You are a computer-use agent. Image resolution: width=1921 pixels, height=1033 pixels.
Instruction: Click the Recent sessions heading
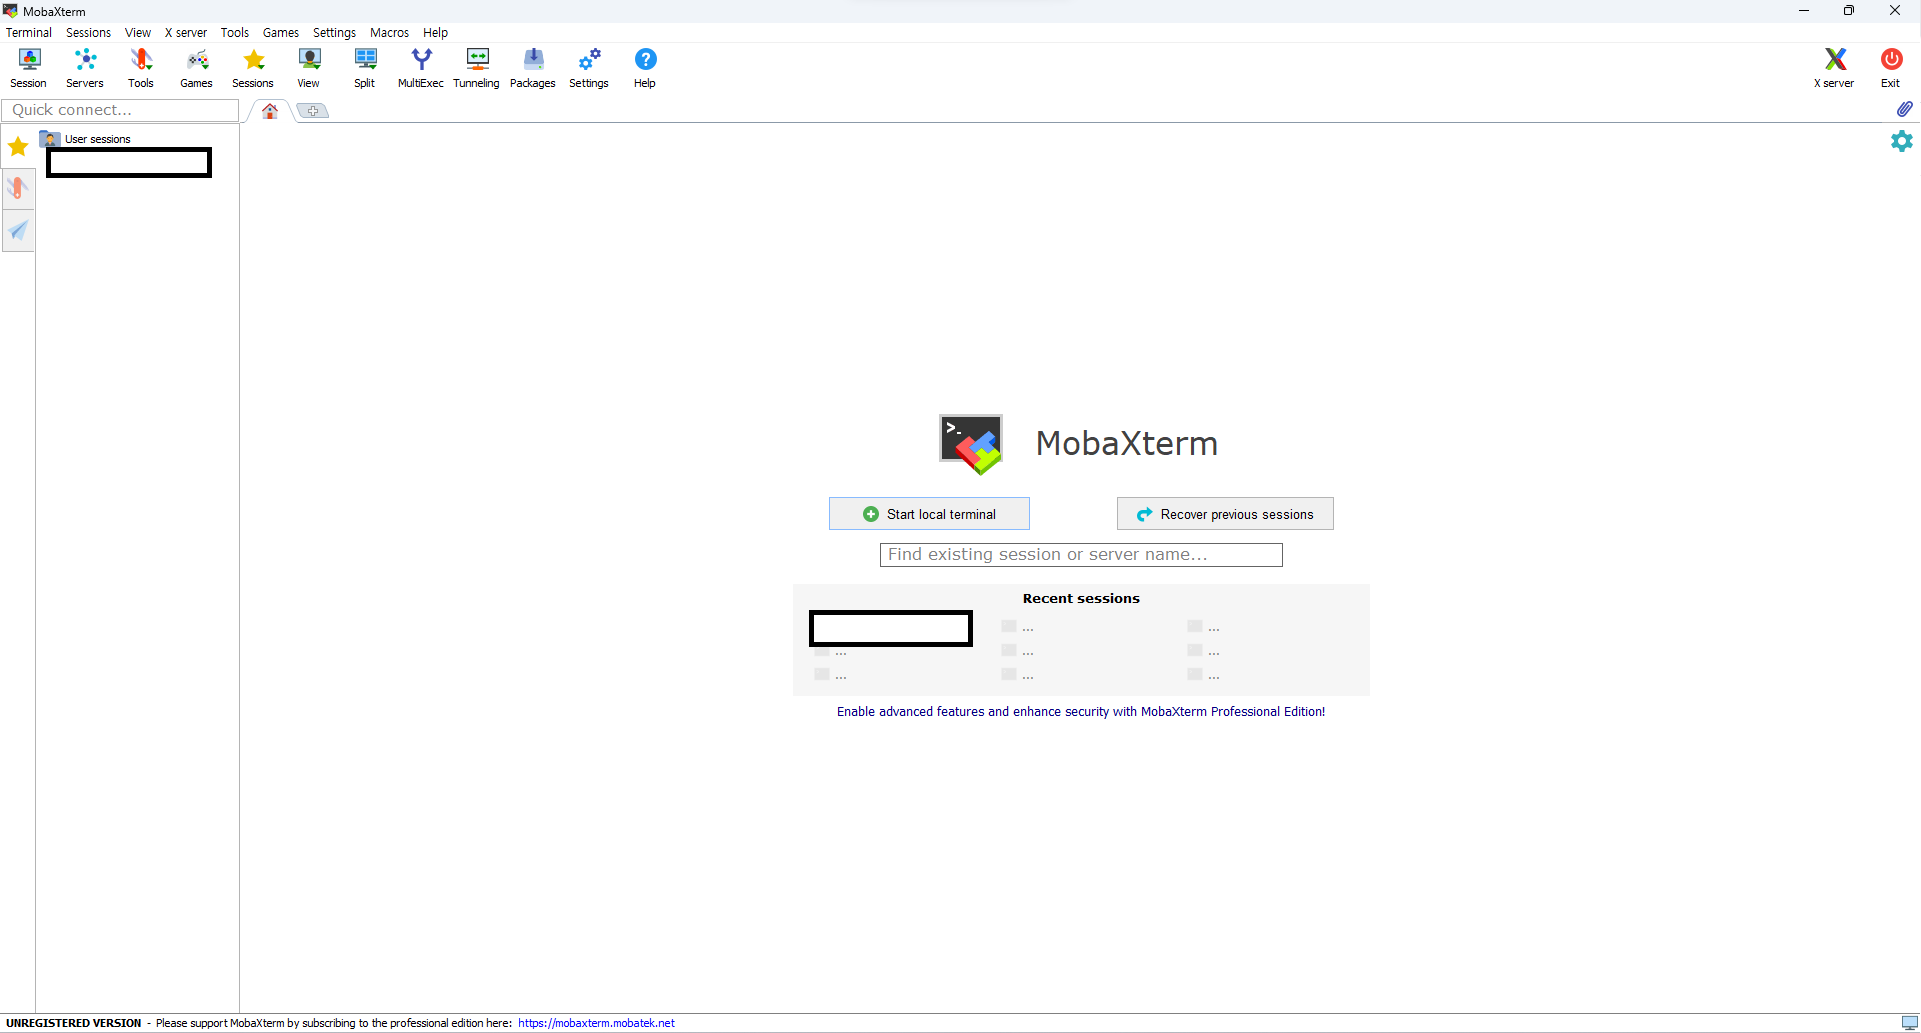point(1081,599)
